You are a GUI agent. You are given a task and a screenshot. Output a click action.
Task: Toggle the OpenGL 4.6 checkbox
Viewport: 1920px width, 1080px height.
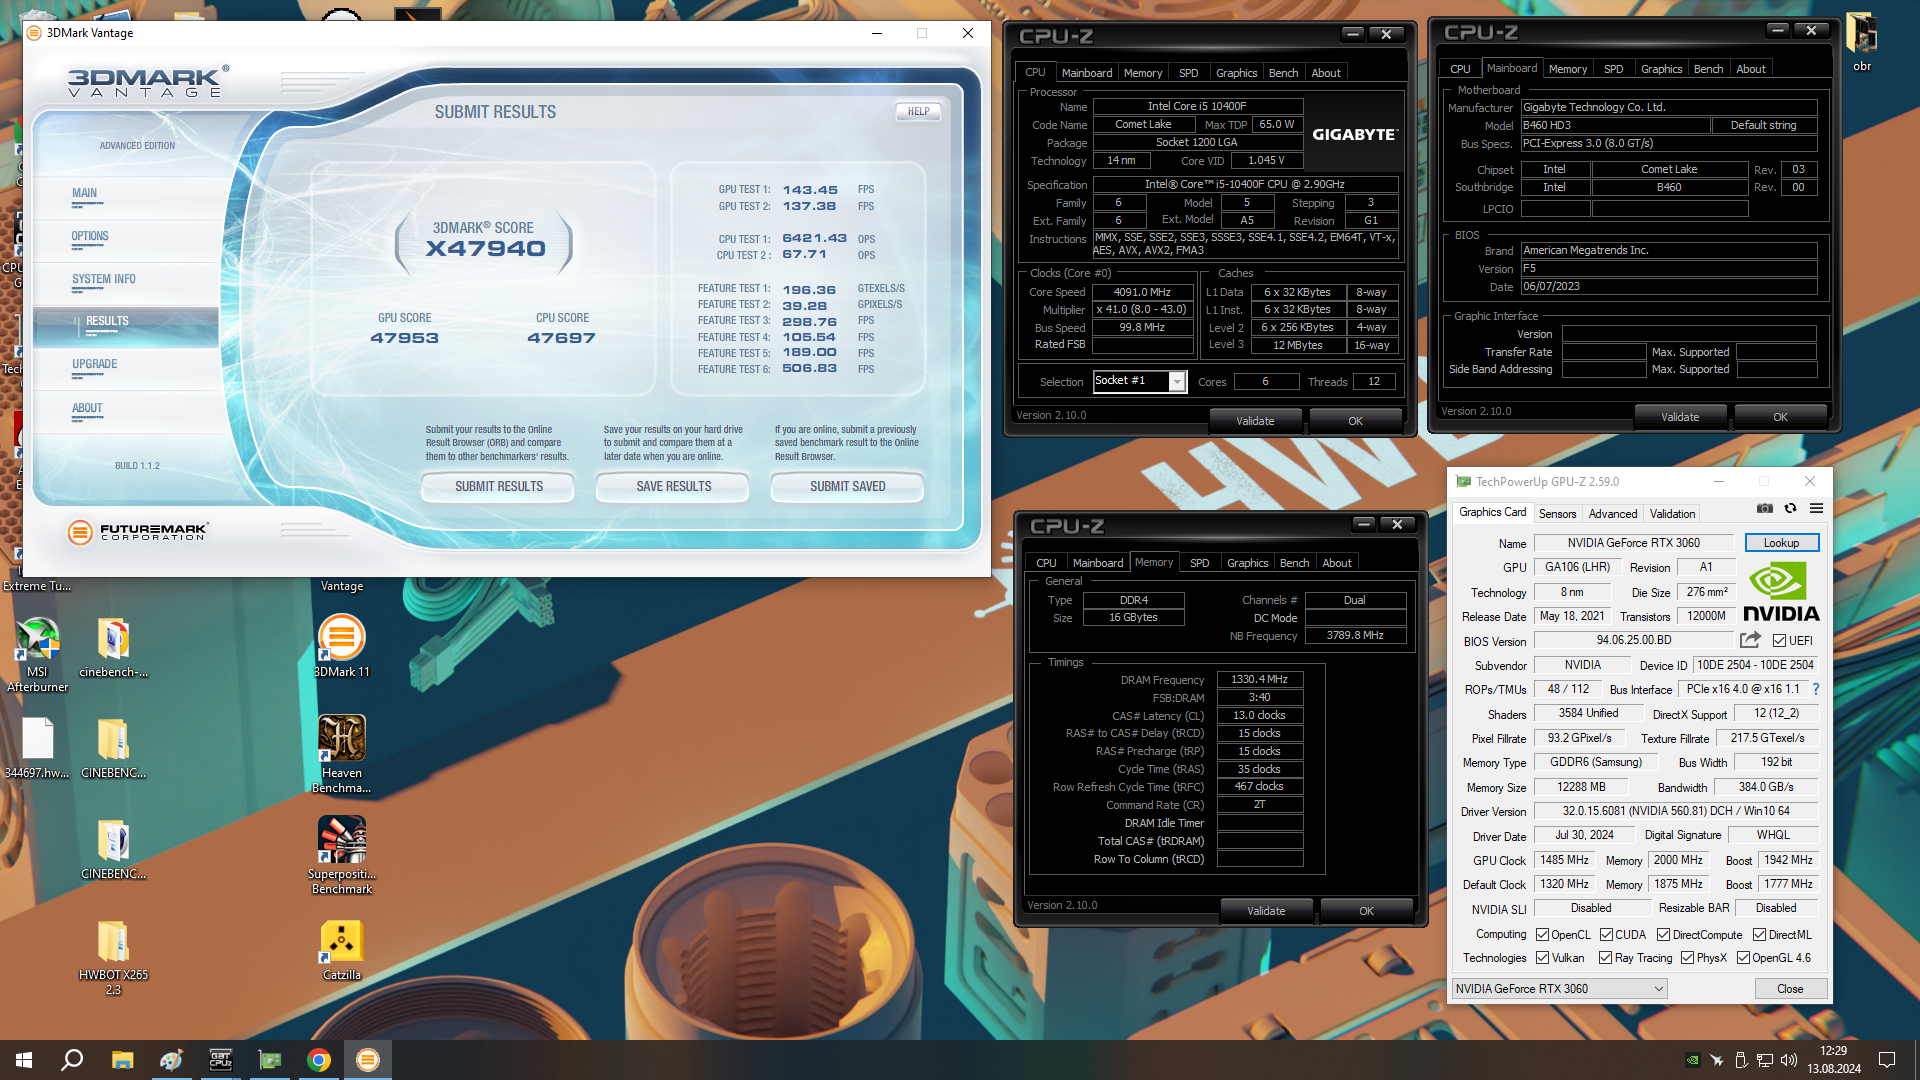coord(1743,958)
